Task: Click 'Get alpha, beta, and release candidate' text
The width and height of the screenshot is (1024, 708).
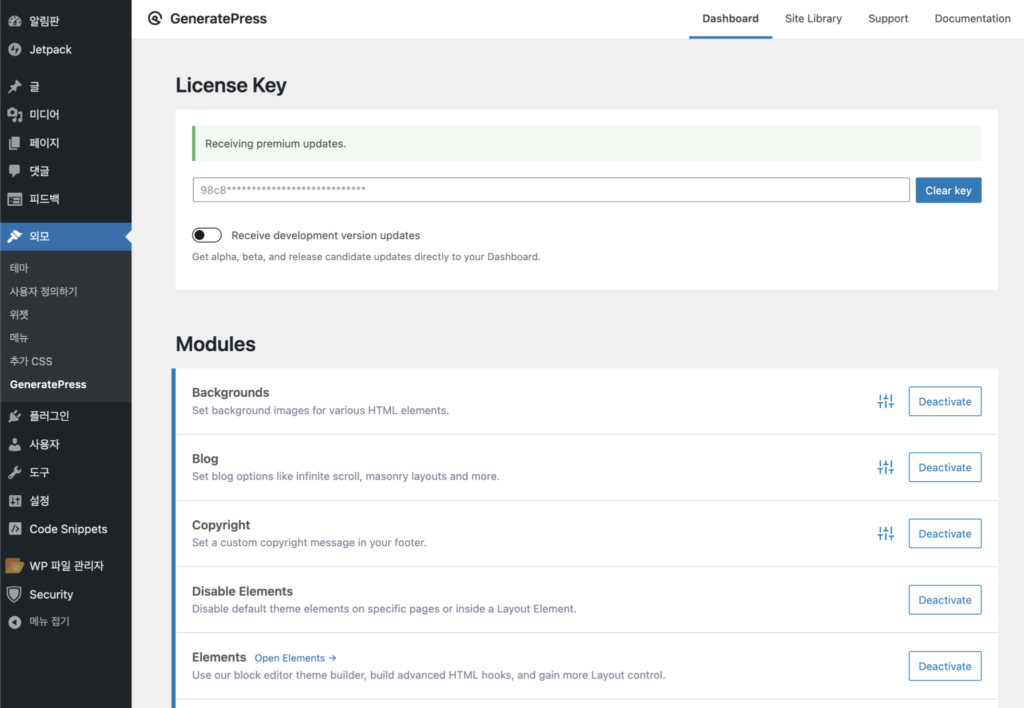Action: 366,257
